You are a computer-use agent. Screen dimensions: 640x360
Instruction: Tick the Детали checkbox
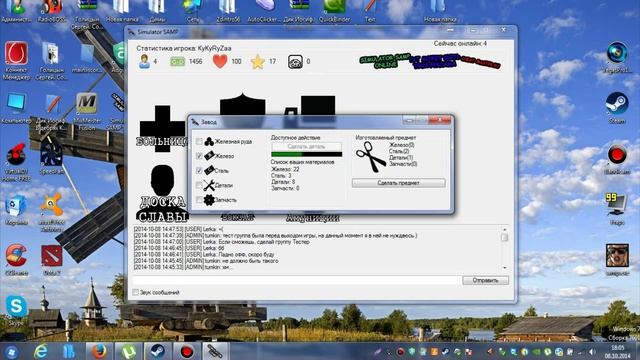point(199,185)
